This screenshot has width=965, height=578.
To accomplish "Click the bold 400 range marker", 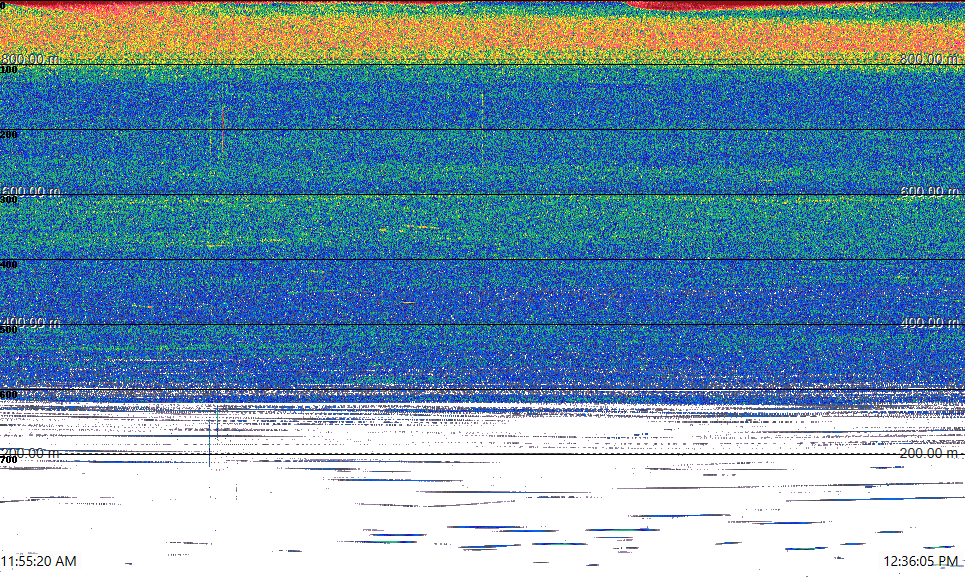I will [x=9, y=265].
